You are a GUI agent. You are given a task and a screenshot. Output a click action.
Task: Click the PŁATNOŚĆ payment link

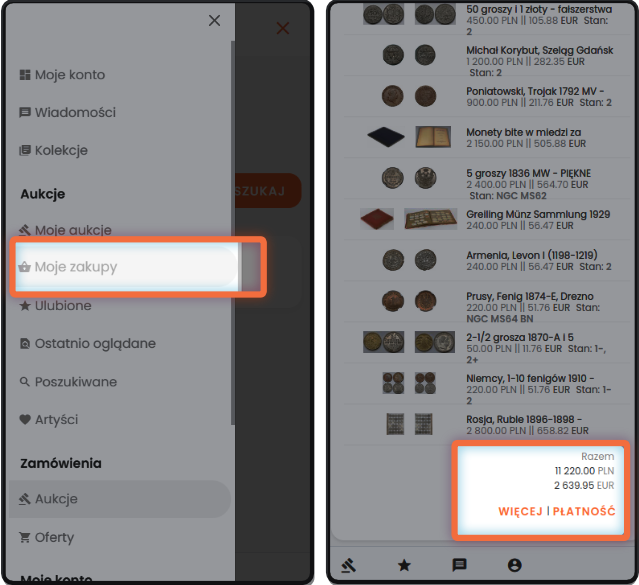pos(584,511)
